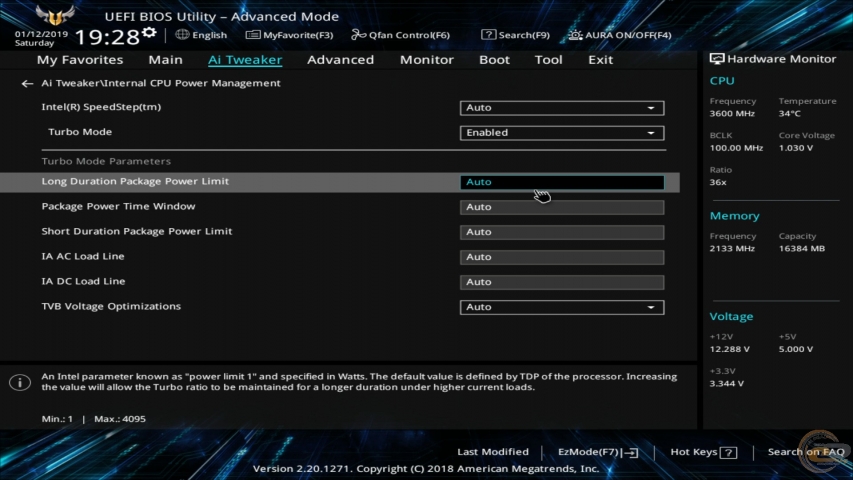Click the Turbo Mode label
The height and width of the screenshot is (480, 853).
[x=80, y=132]
